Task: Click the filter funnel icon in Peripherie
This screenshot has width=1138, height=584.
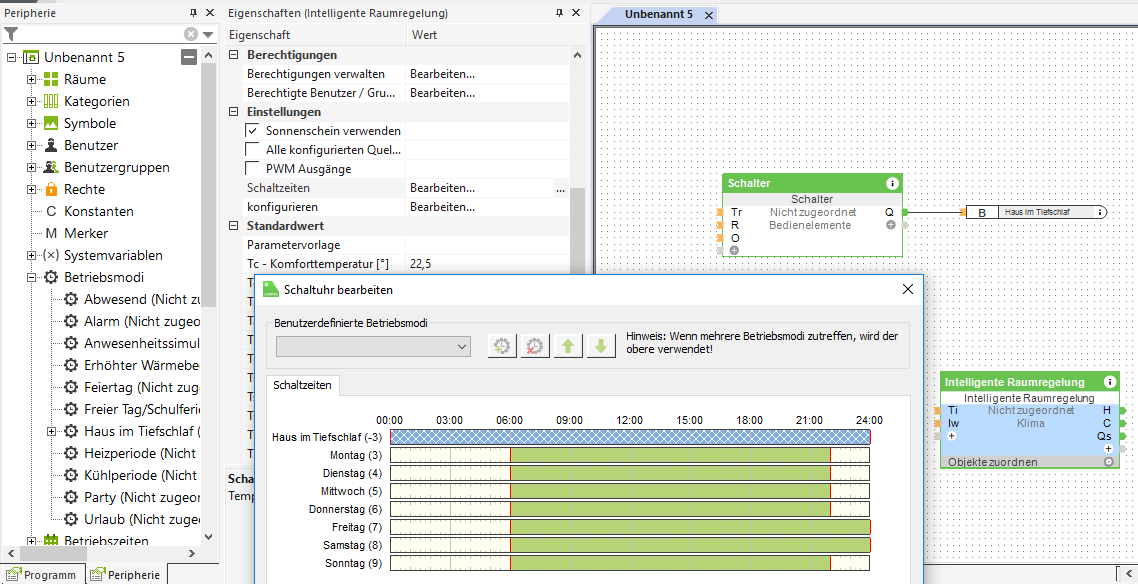Action: point(11,34)
